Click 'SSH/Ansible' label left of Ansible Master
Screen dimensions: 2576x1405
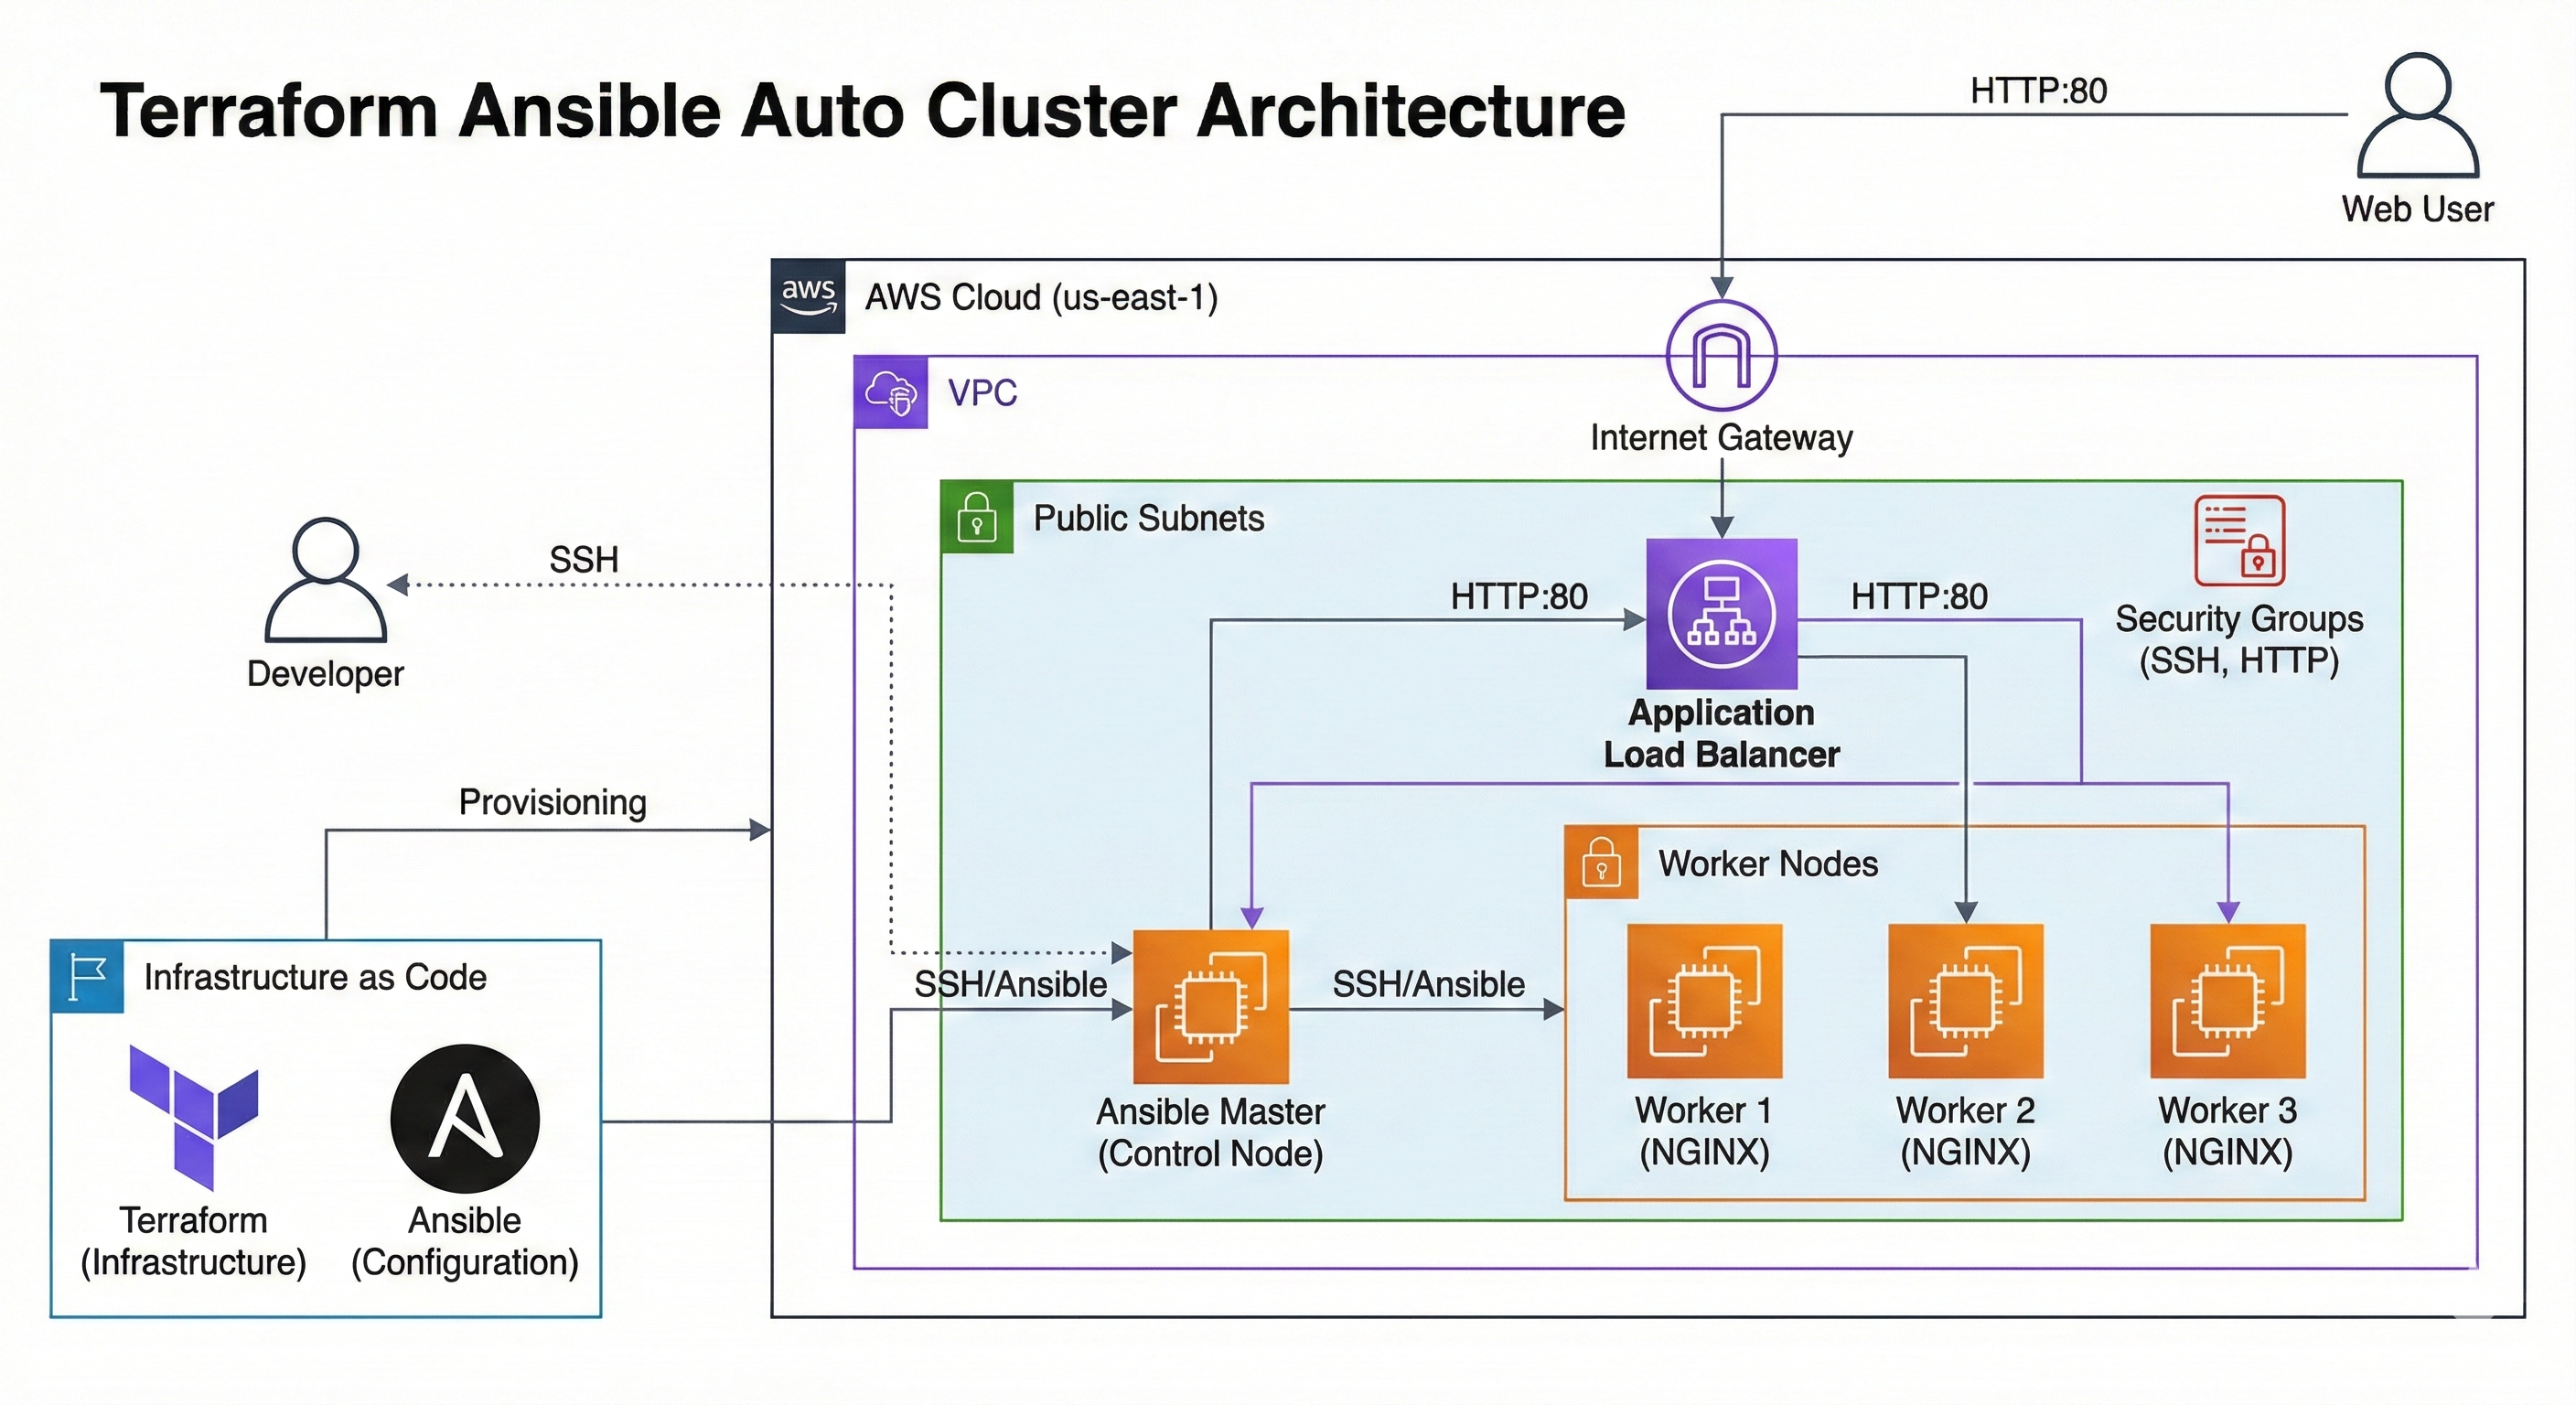[1010, 985]
